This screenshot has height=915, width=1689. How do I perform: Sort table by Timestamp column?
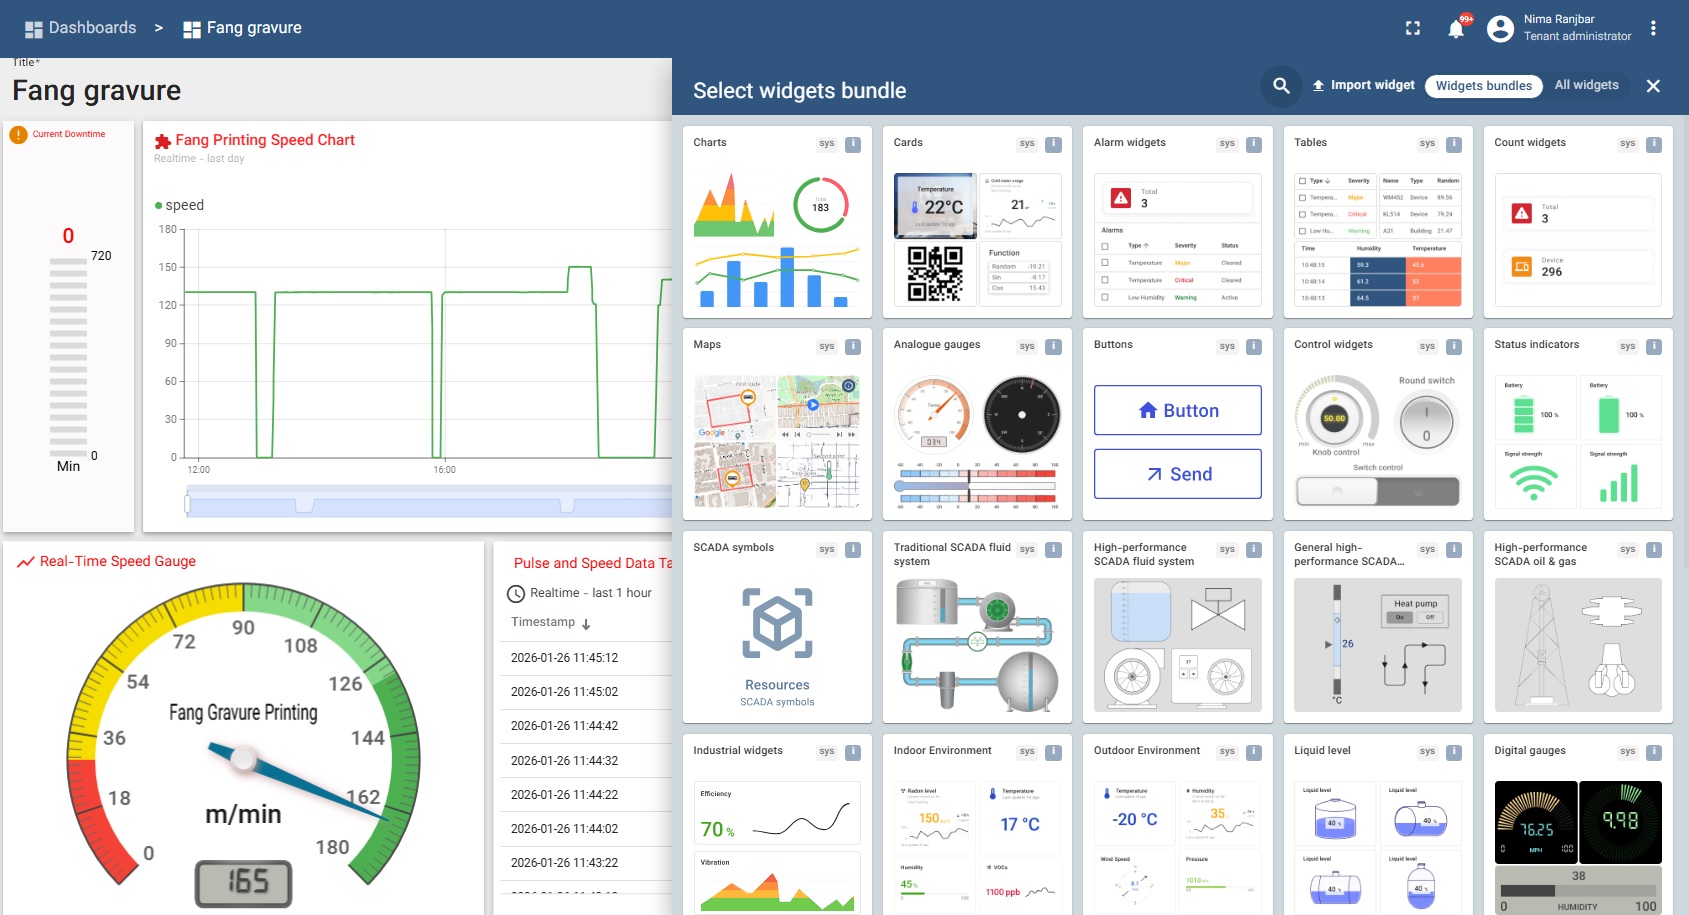tap(543, 622)
